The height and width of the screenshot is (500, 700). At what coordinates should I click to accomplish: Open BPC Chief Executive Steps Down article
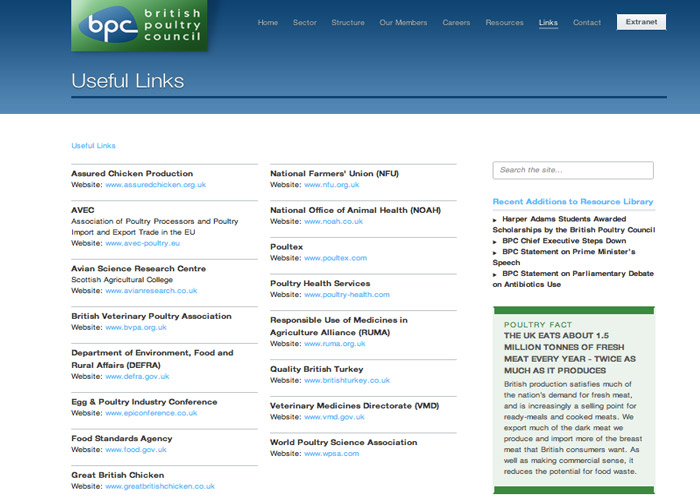click(564, 241)
